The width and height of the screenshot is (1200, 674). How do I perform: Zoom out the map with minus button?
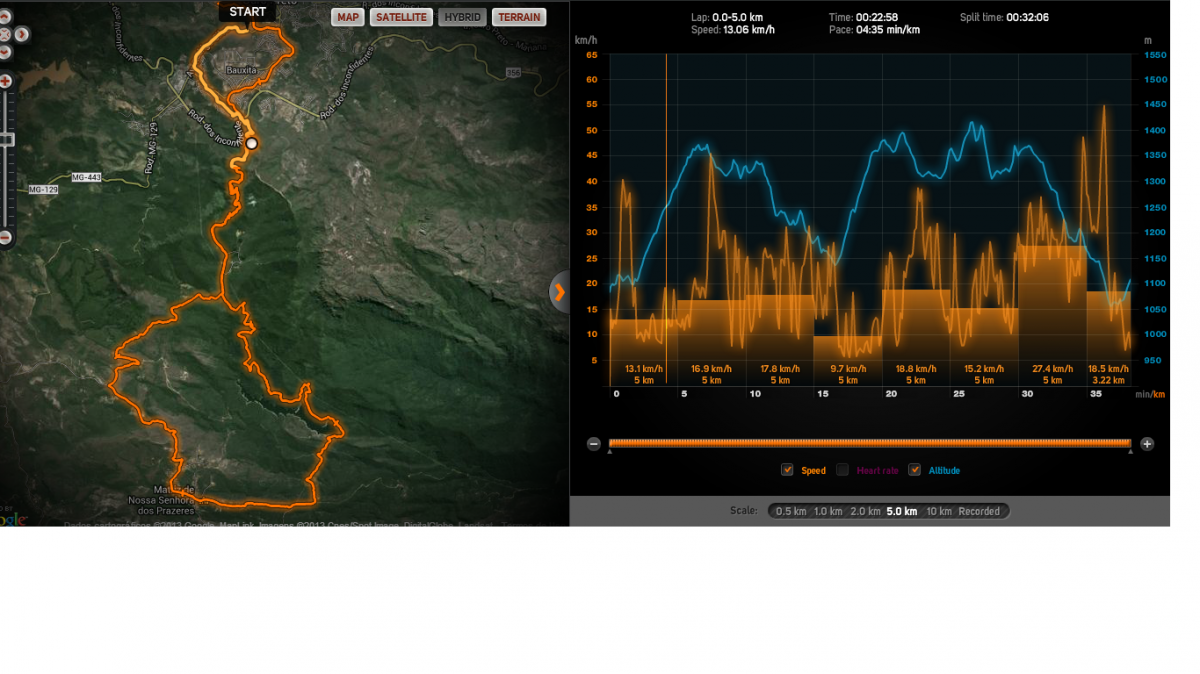[5, 238]
